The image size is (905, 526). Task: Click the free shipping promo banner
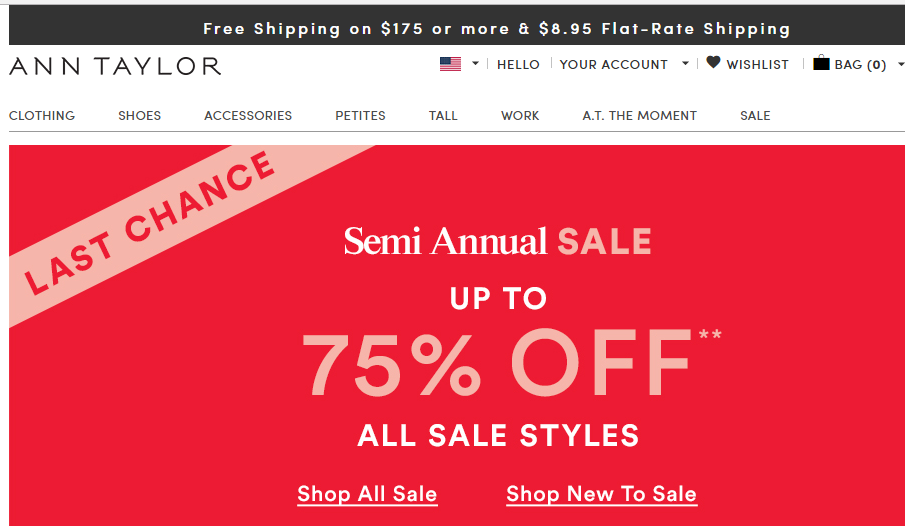(x=497, y=29)
